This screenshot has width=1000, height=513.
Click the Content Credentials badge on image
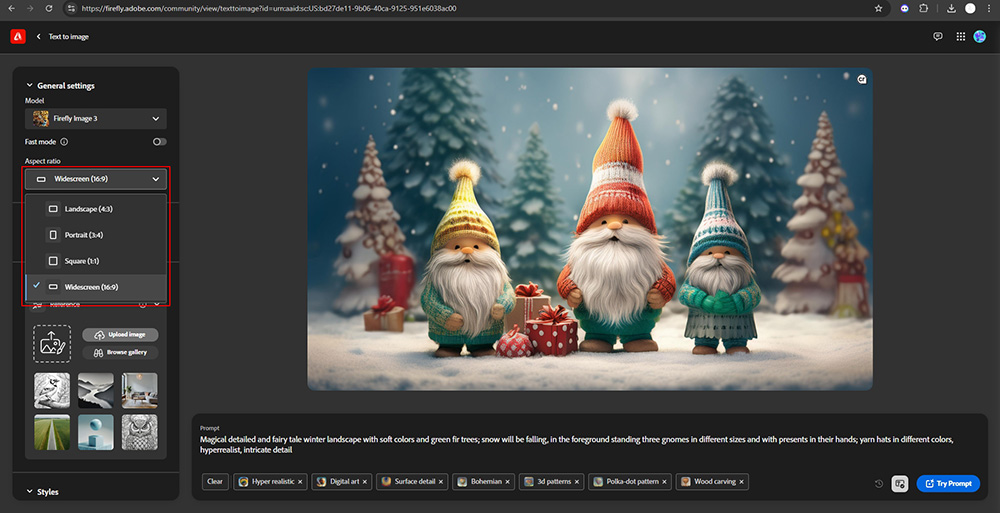point(861,79)
